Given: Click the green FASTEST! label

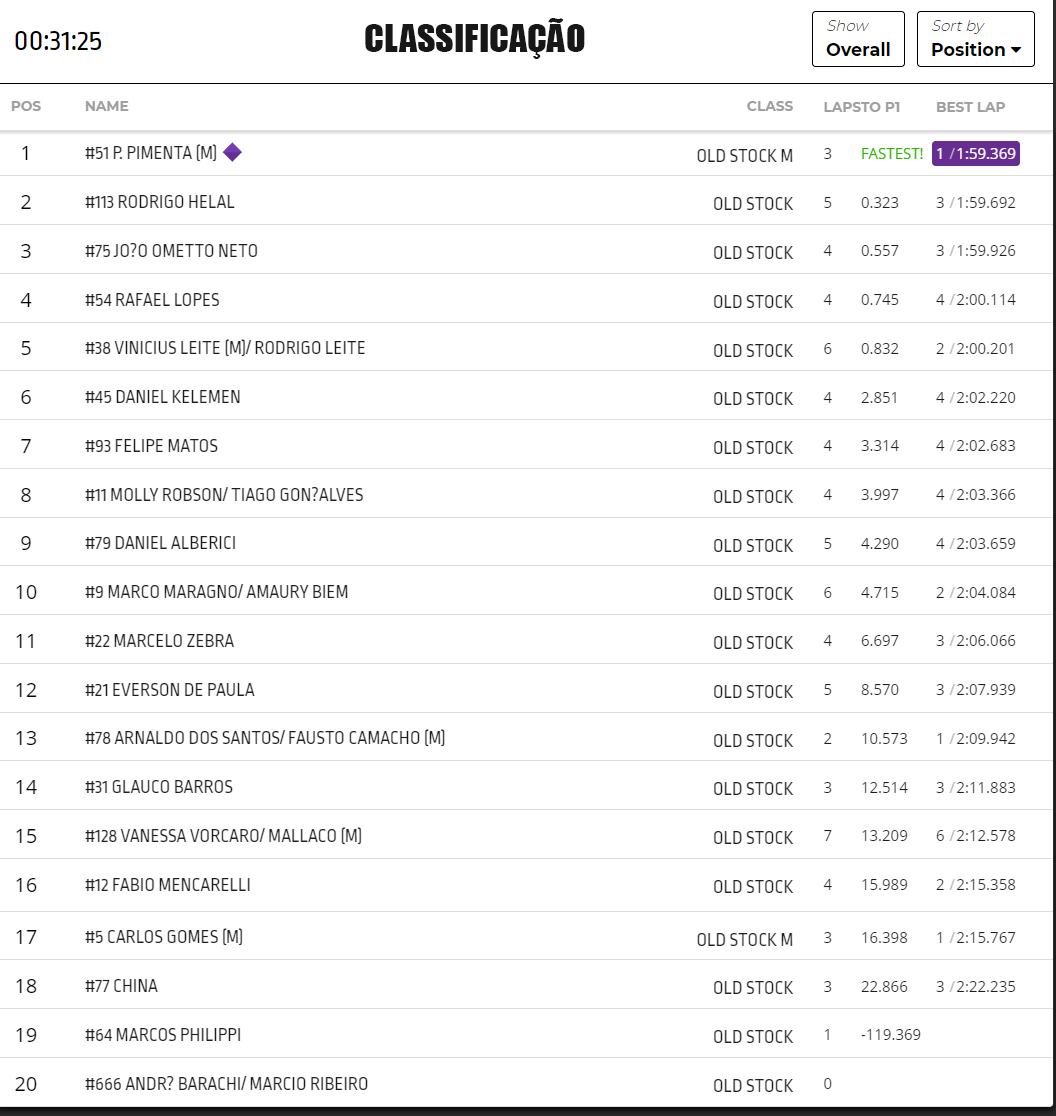Looking at the screenshot, I should 891,153.
